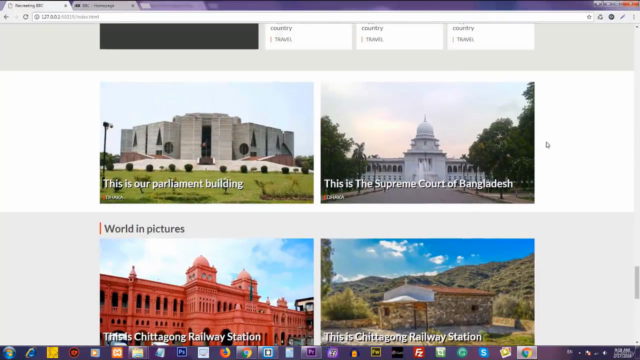Click the taskbar volume speaker icon
The image size is (640, 360).
604,353
